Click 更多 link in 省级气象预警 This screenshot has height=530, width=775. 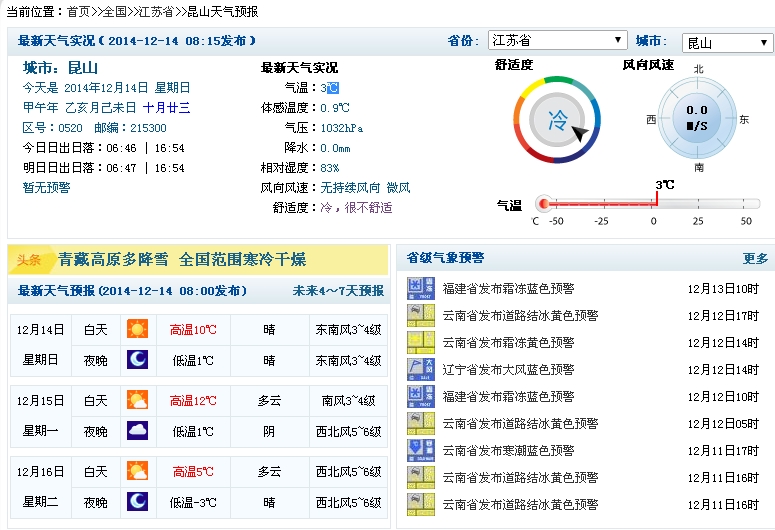pos(755,258)
